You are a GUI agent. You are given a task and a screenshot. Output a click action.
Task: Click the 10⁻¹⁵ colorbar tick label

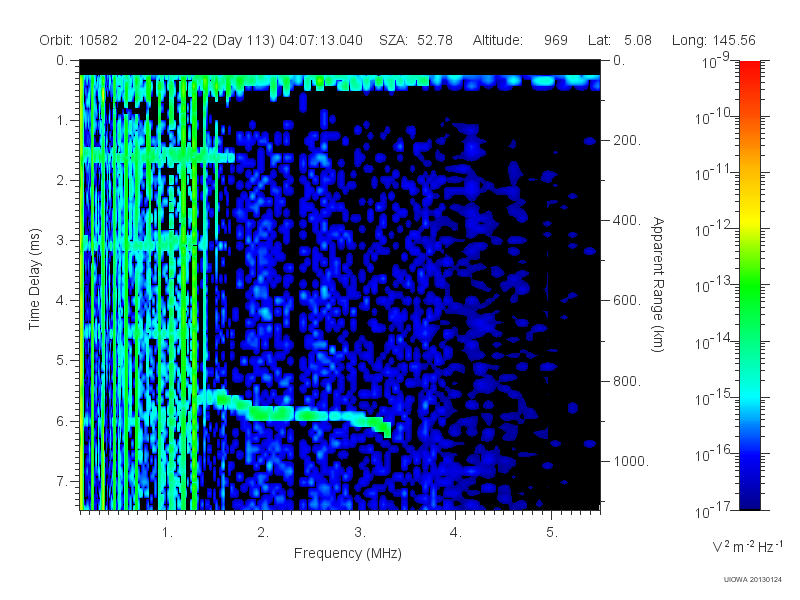tap(714, 397)
